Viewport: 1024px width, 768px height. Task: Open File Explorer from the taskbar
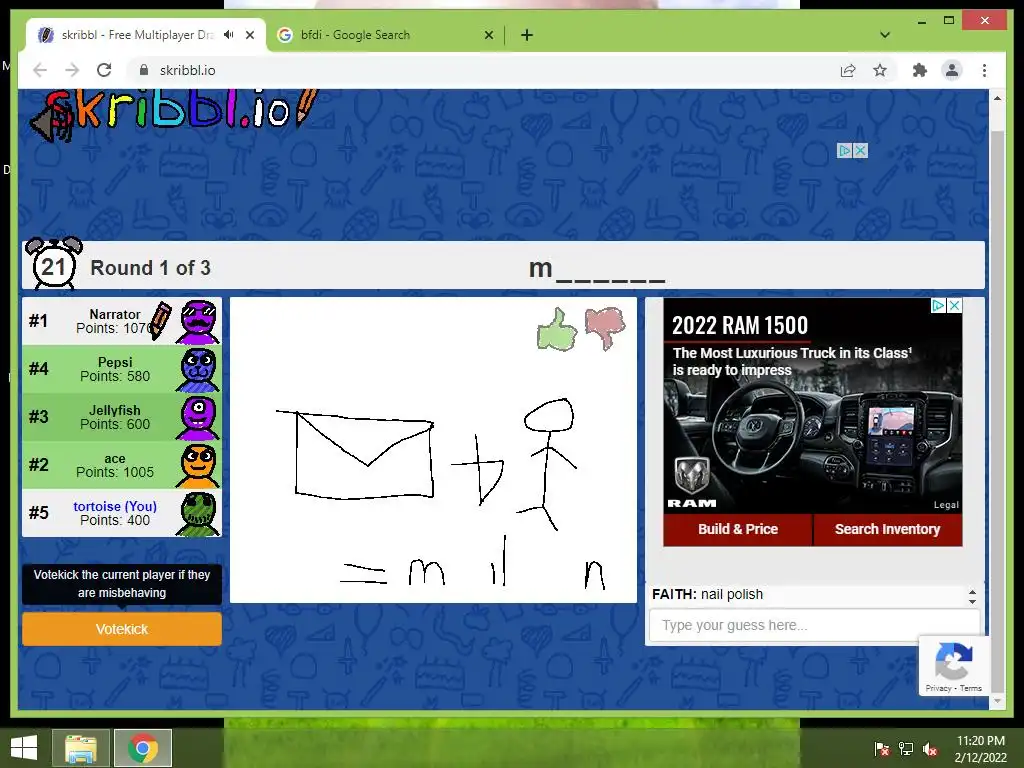[x=80, y=748]
